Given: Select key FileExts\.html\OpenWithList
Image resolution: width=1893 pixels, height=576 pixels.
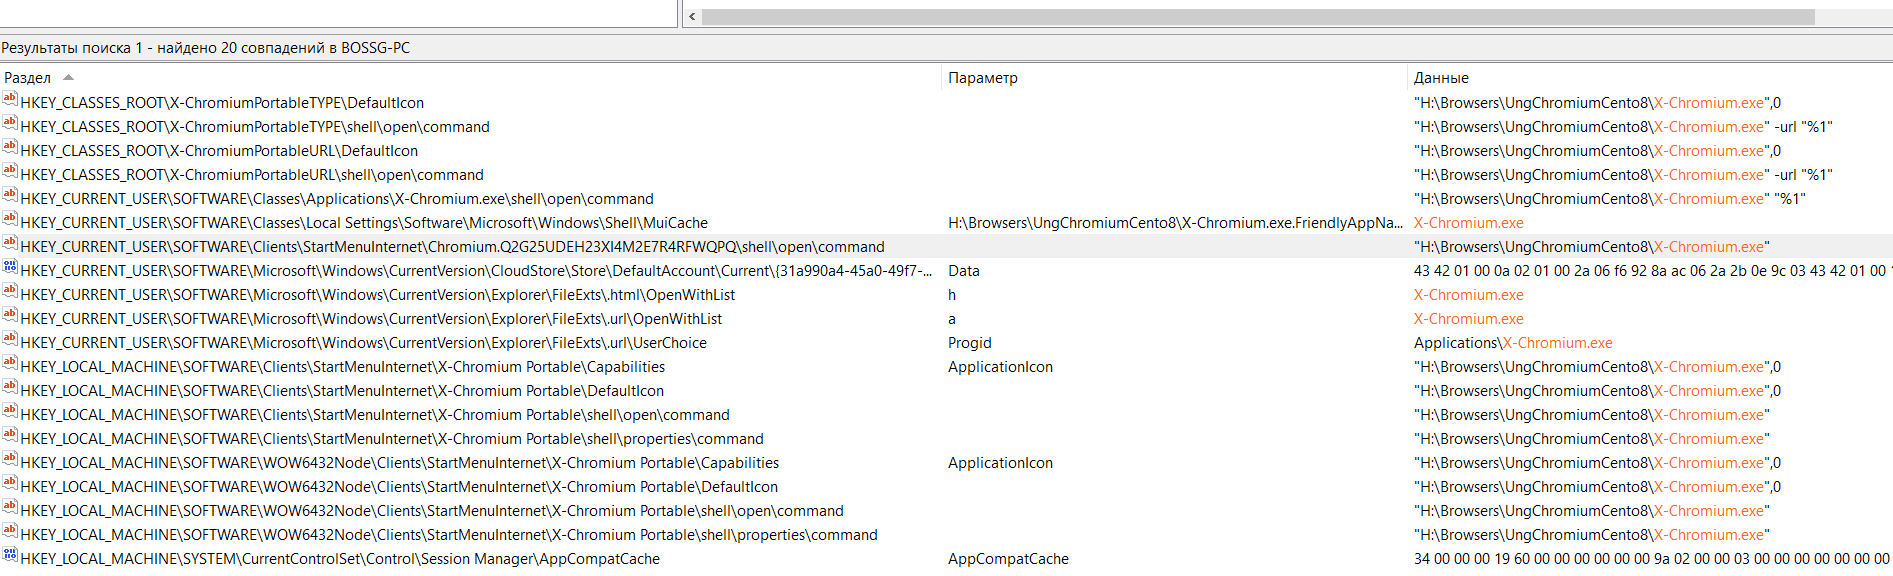Looking at the screenshot, I should [378, 295].
